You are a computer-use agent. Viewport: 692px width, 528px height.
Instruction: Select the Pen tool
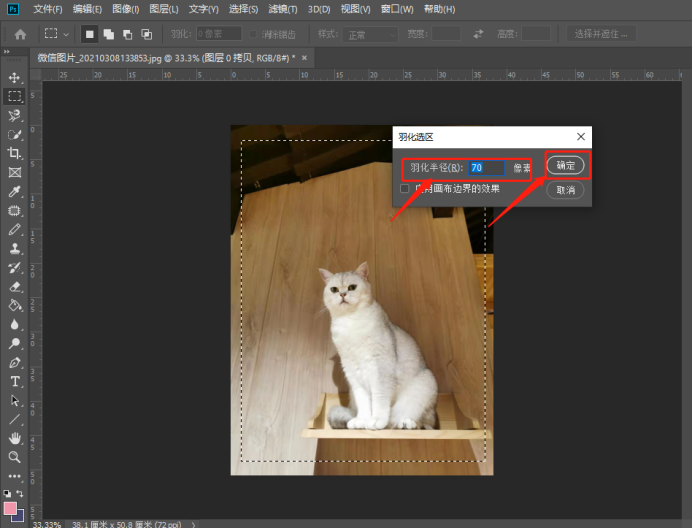(14, 362)
